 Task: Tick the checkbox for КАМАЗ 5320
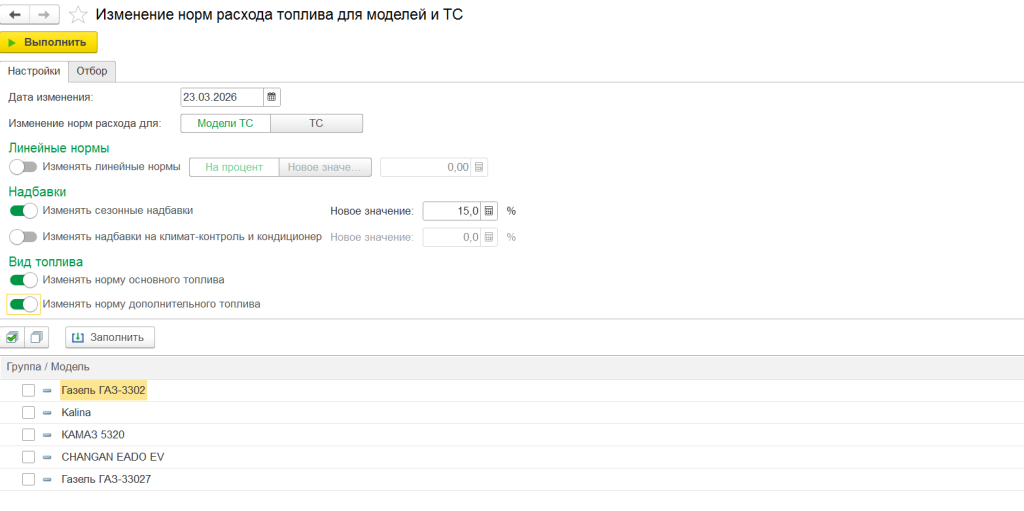(28, 435)
